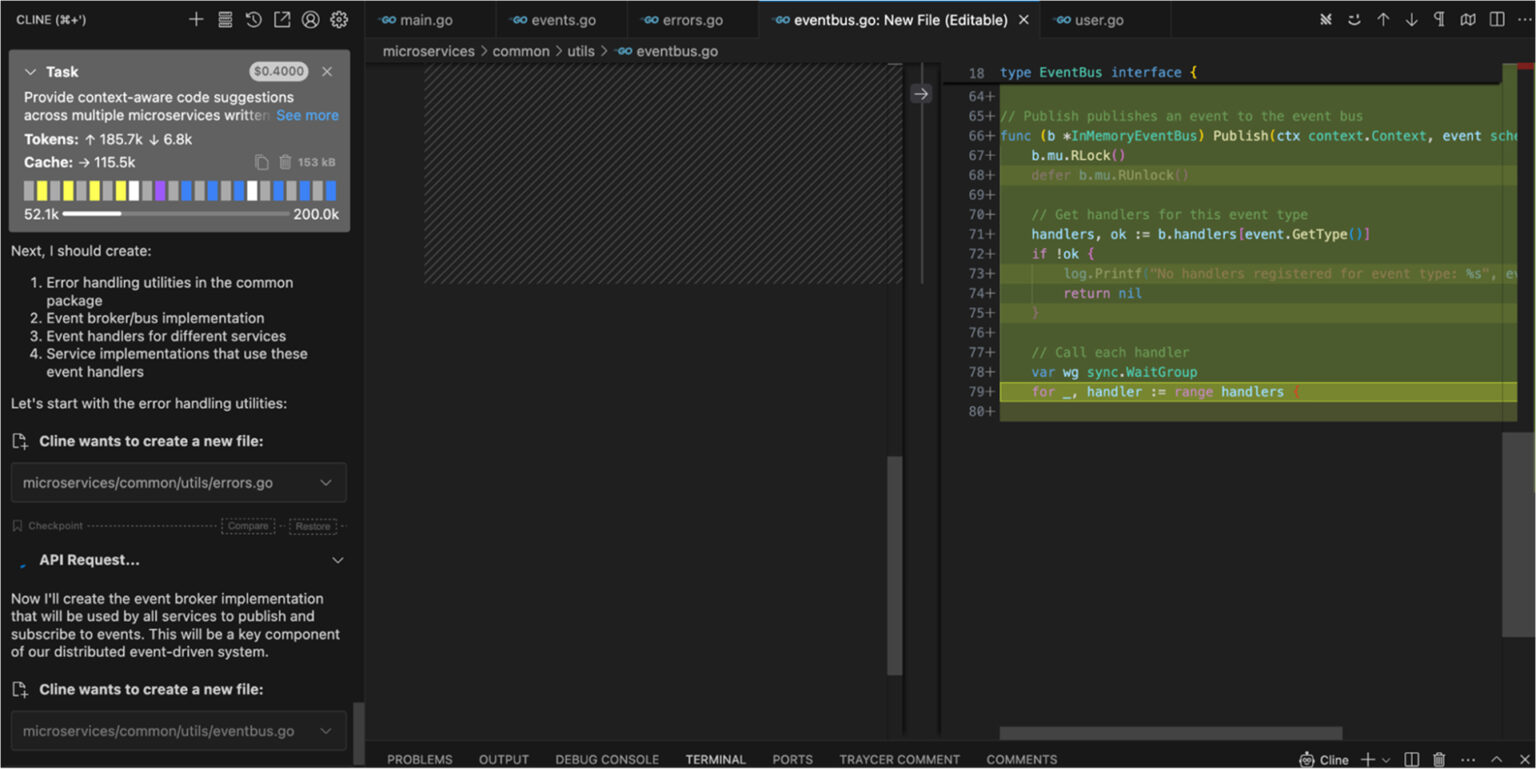This screenshot has width=1536, height=769.
Task: Click the context window usage progress bar
Action: point(177,214)
